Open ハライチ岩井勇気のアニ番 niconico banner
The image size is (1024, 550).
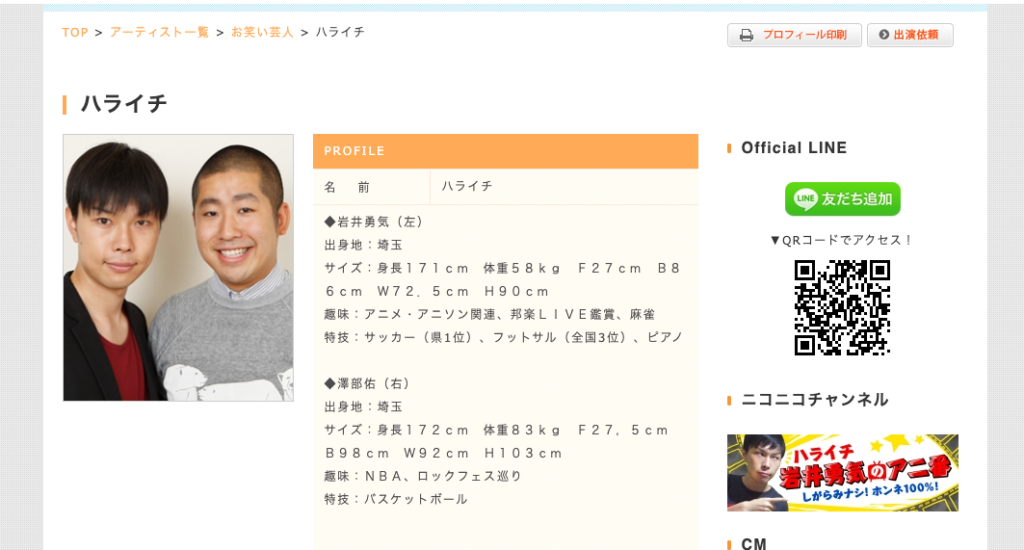point(842,472)
